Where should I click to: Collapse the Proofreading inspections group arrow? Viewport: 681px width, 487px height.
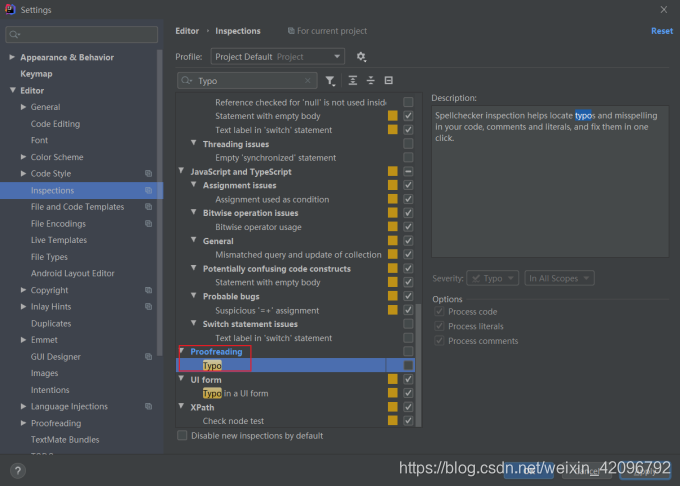(x=182, y=351)
